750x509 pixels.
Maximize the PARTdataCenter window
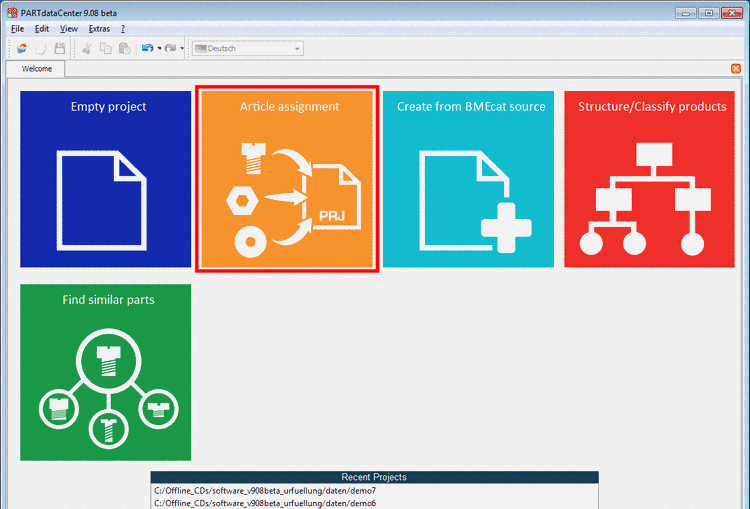(x=709, y=13)
